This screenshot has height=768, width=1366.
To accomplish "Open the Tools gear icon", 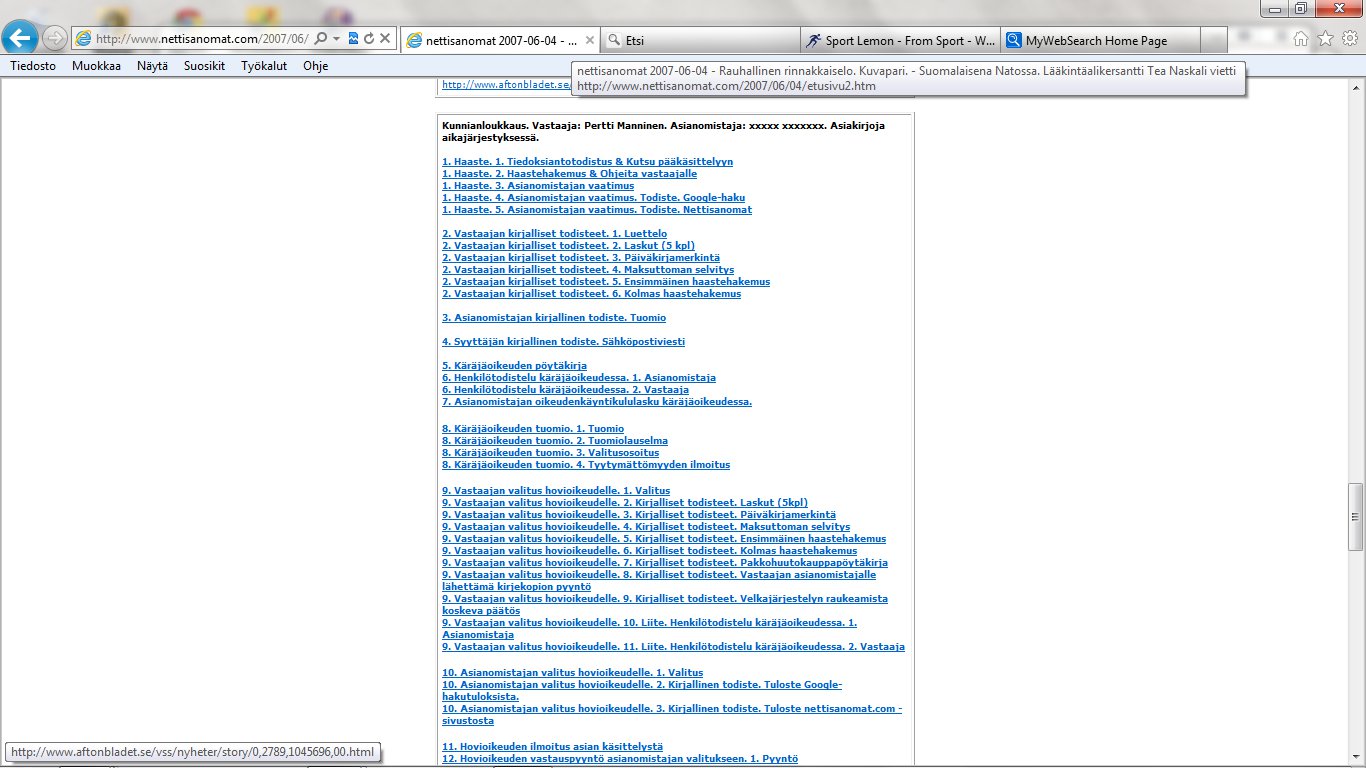I will [1349, 39].
